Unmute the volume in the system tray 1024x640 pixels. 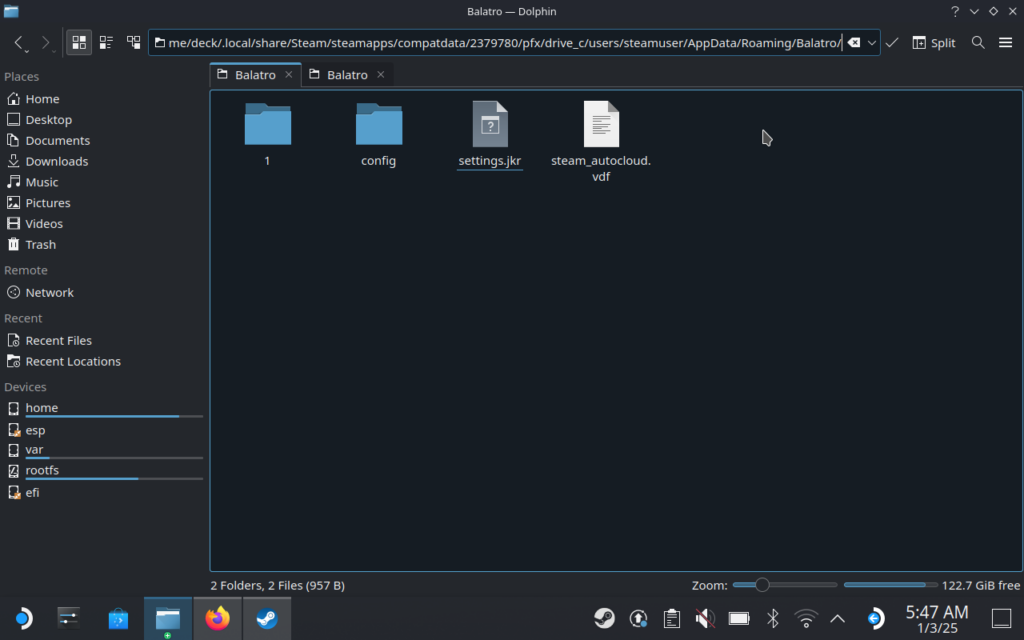tap(705, 619)
